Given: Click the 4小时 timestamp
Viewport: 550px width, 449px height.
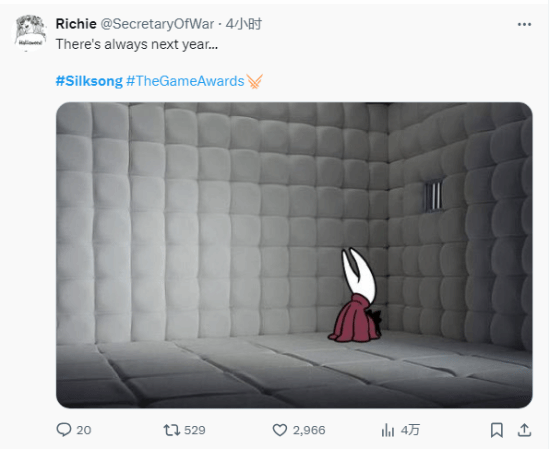Looking at the screenshot, I should 243,24.
